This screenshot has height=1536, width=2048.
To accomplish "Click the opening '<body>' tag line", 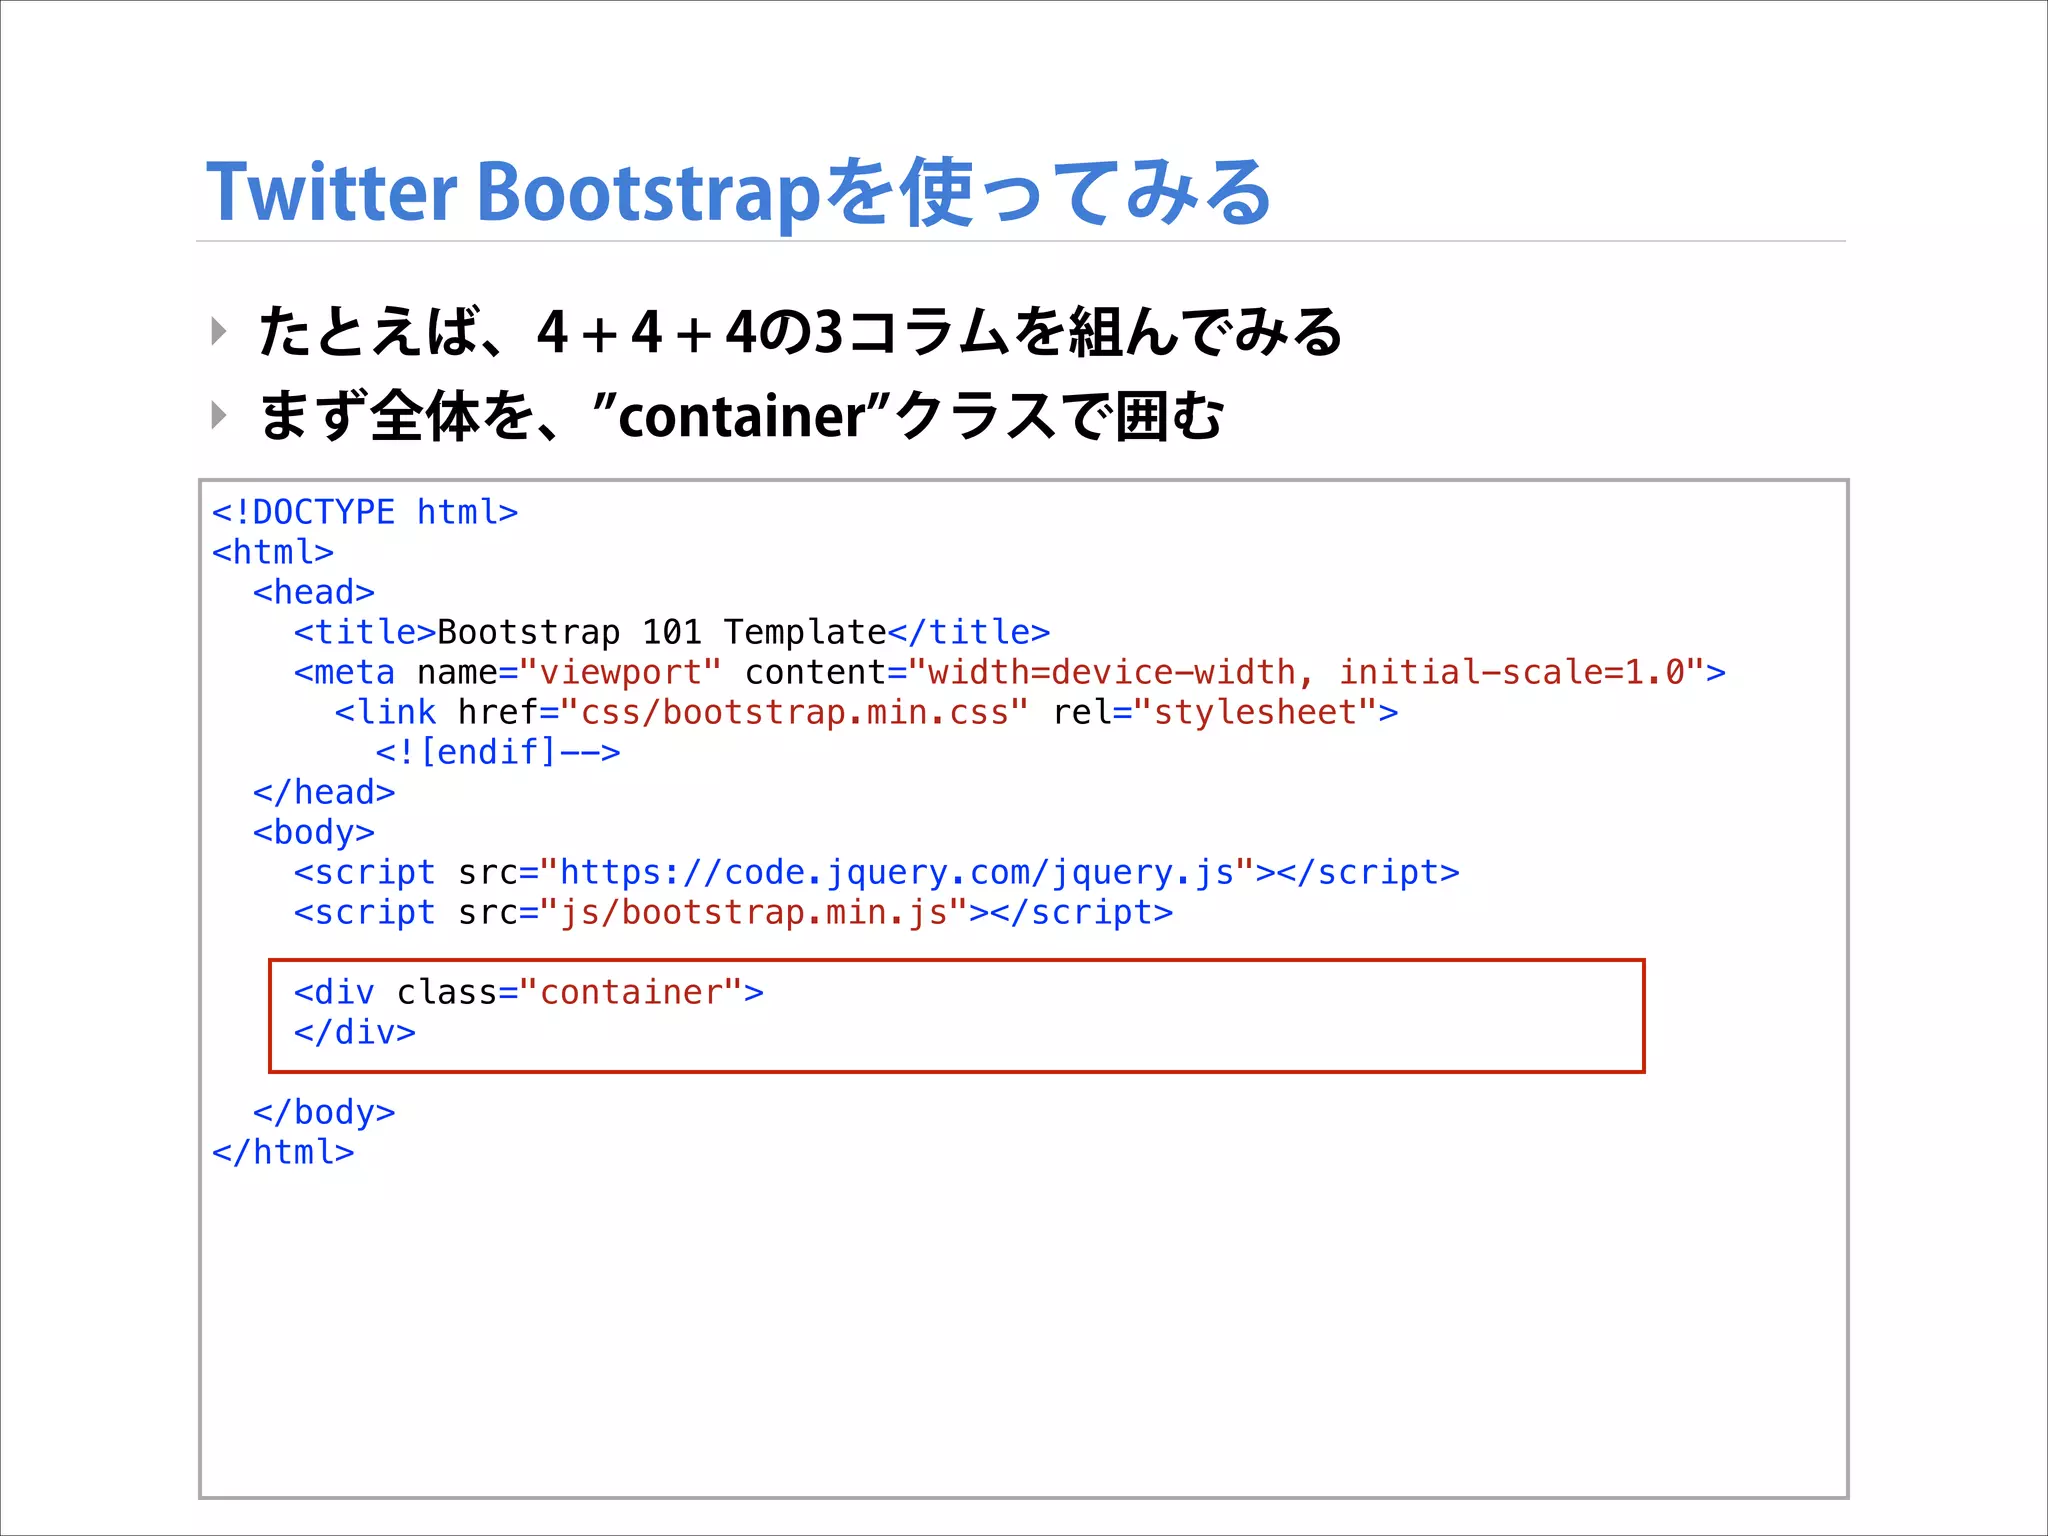I will [314, 832].
